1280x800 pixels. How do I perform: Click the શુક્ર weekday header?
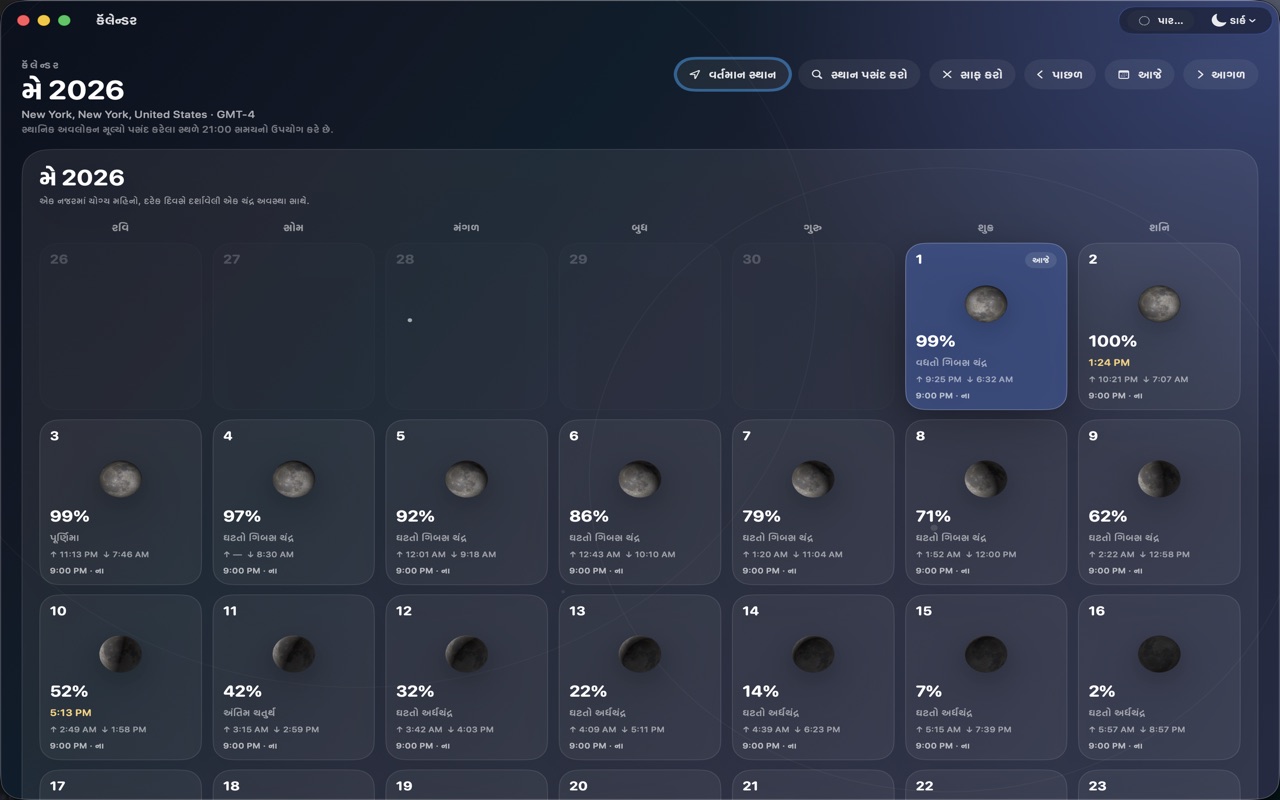point(986,228)
